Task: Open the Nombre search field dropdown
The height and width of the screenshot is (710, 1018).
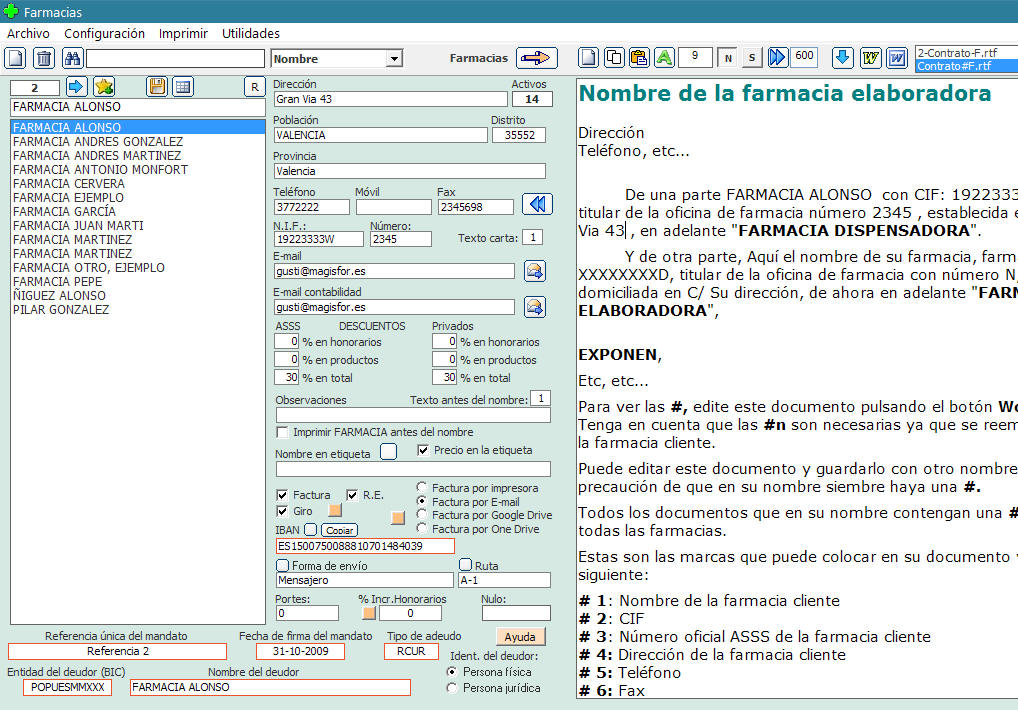Action: [394, 59]
